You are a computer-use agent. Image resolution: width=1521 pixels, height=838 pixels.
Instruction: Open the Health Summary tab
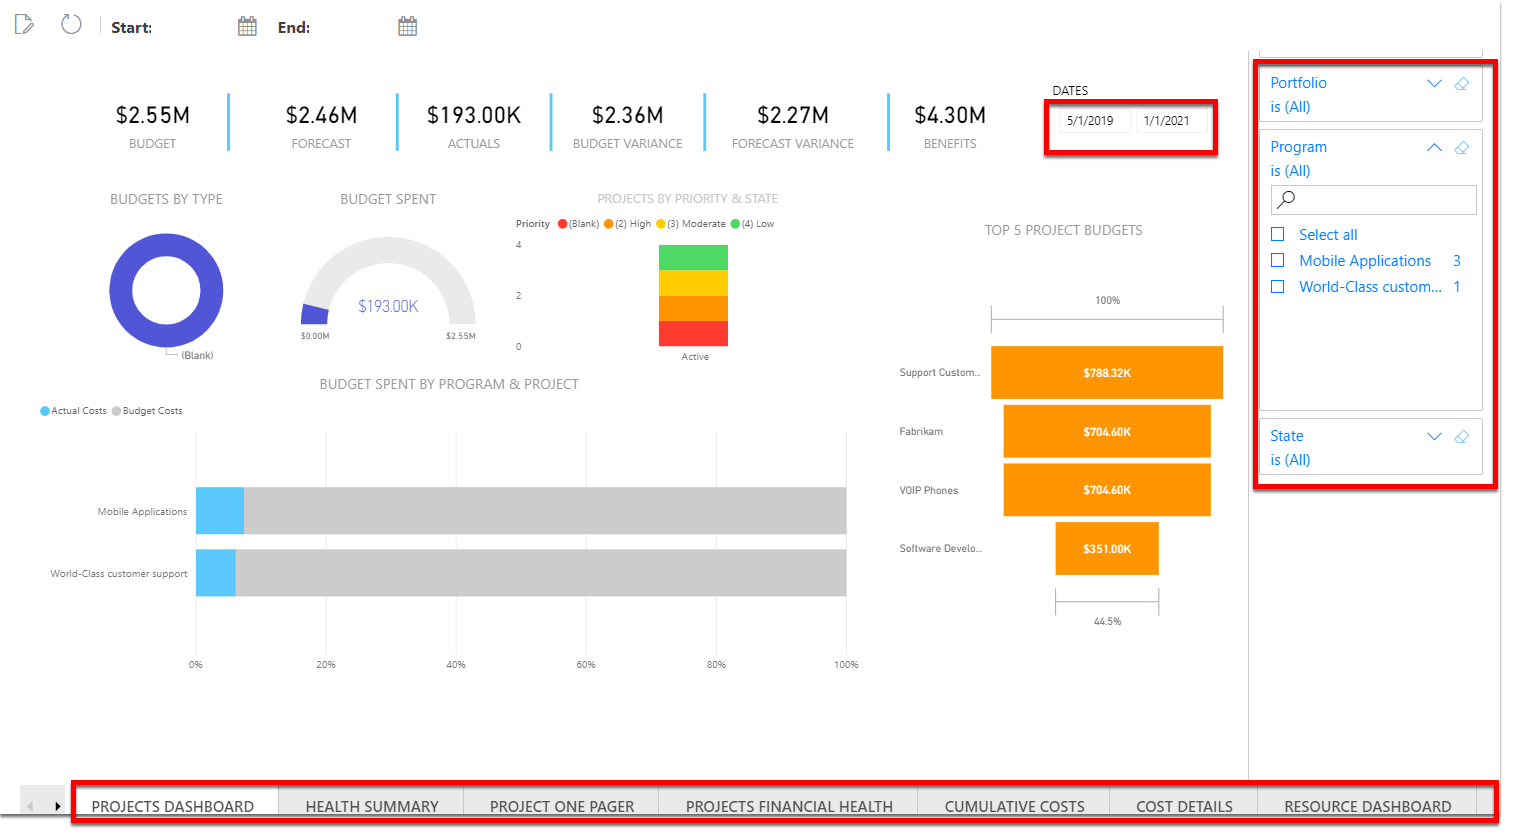pyautogui.click(x=372, y=805)
